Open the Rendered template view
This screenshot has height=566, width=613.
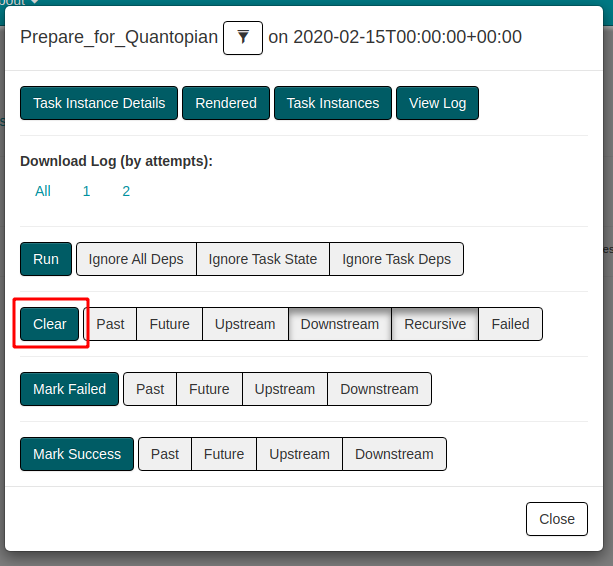click(226, 103)
